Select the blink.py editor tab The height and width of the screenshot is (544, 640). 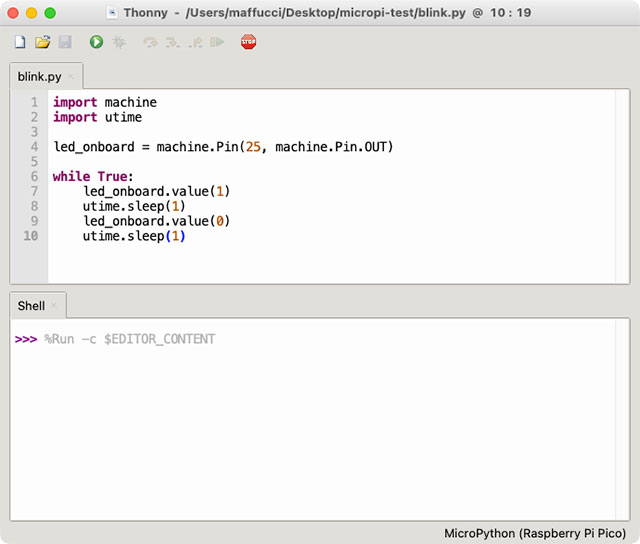[x=39, y=76]
